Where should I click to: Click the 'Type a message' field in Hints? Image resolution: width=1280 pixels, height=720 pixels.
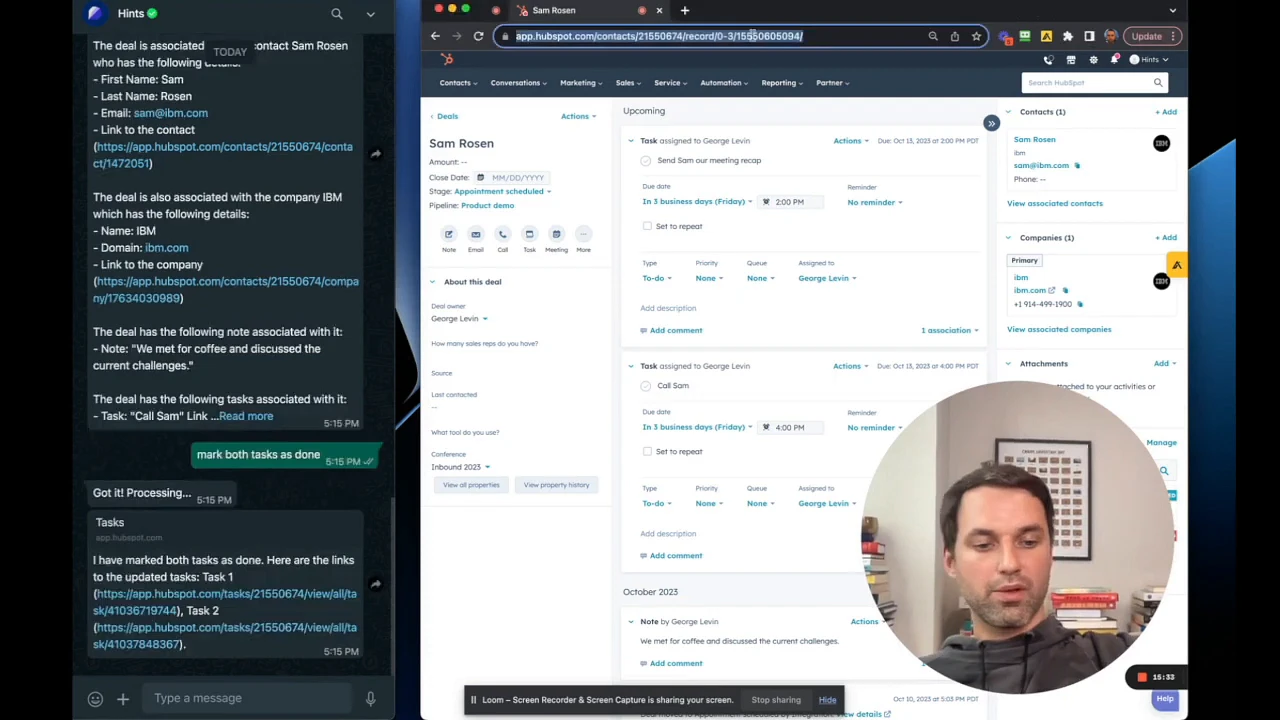[248, 698]
